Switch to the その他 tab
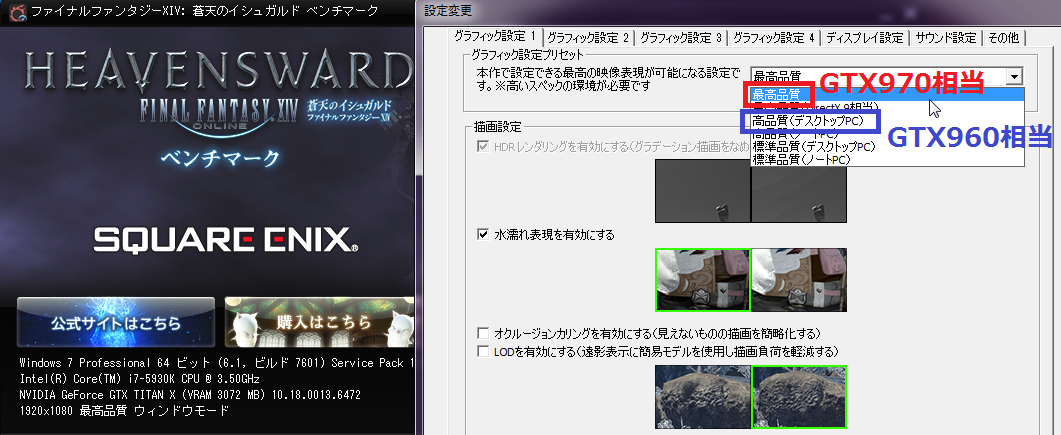 pyautogui.click(x=1004, y=38)
